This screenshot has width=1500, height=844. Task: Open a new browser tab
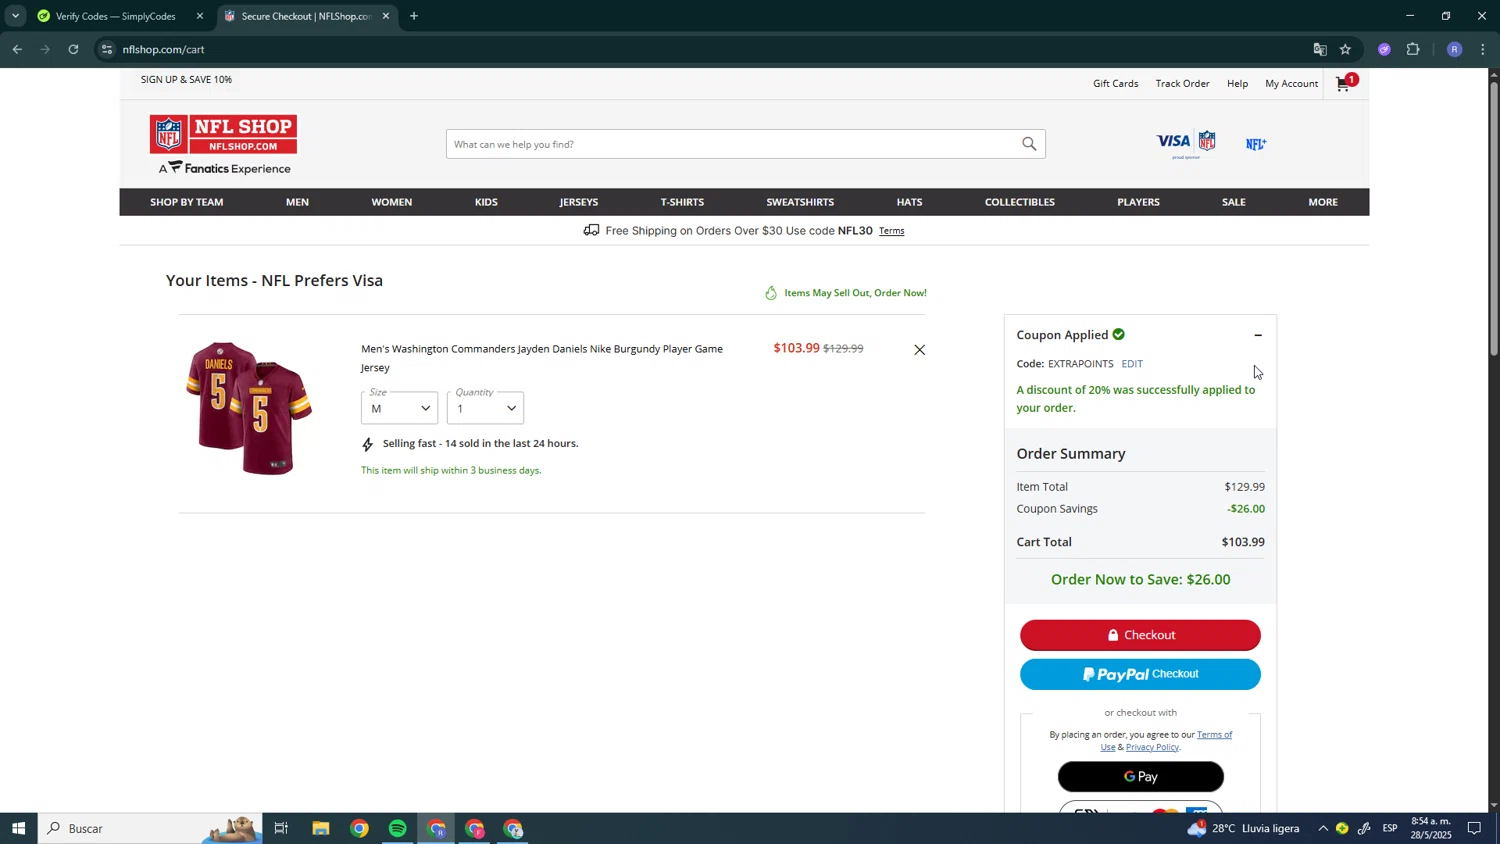pos(414,16)
